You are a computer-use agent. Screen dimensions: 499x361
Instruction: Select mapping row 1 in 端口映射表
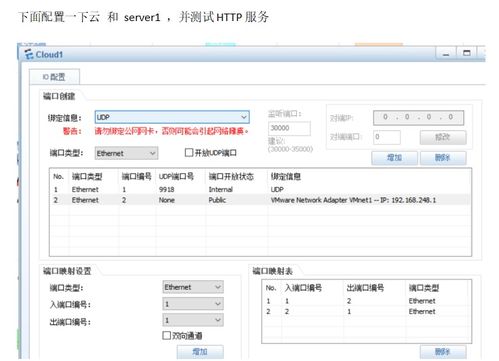click(x=367, y=301)
